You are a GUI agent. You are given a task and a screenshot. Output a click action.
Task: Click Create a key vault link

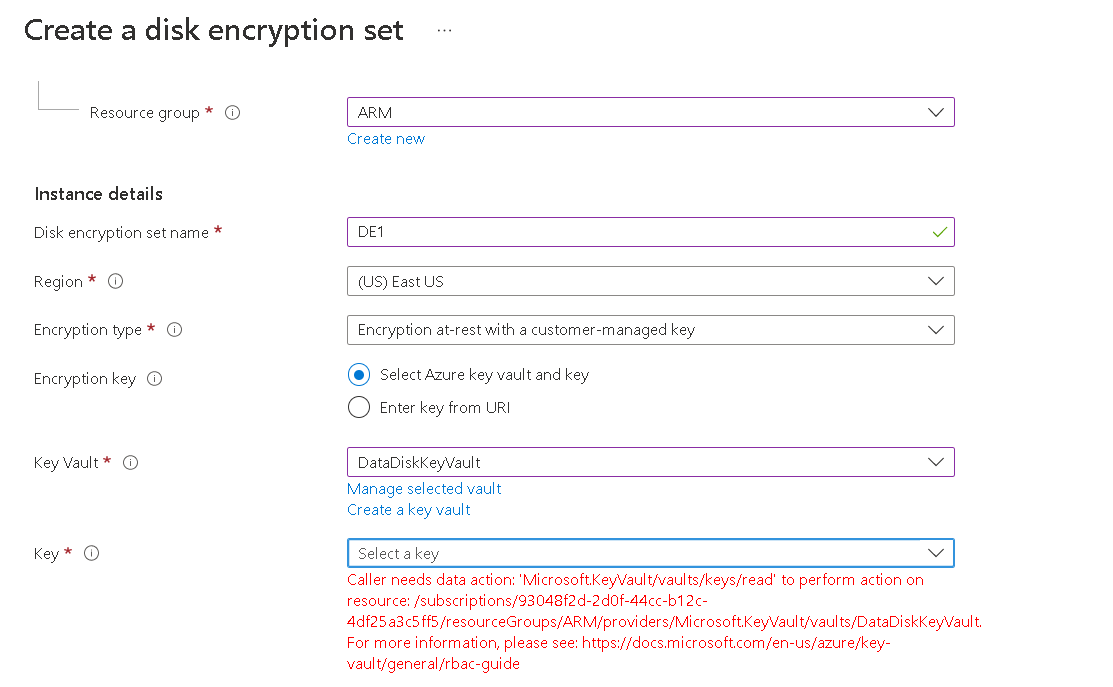pyautogui.click(x=409, y=510)
